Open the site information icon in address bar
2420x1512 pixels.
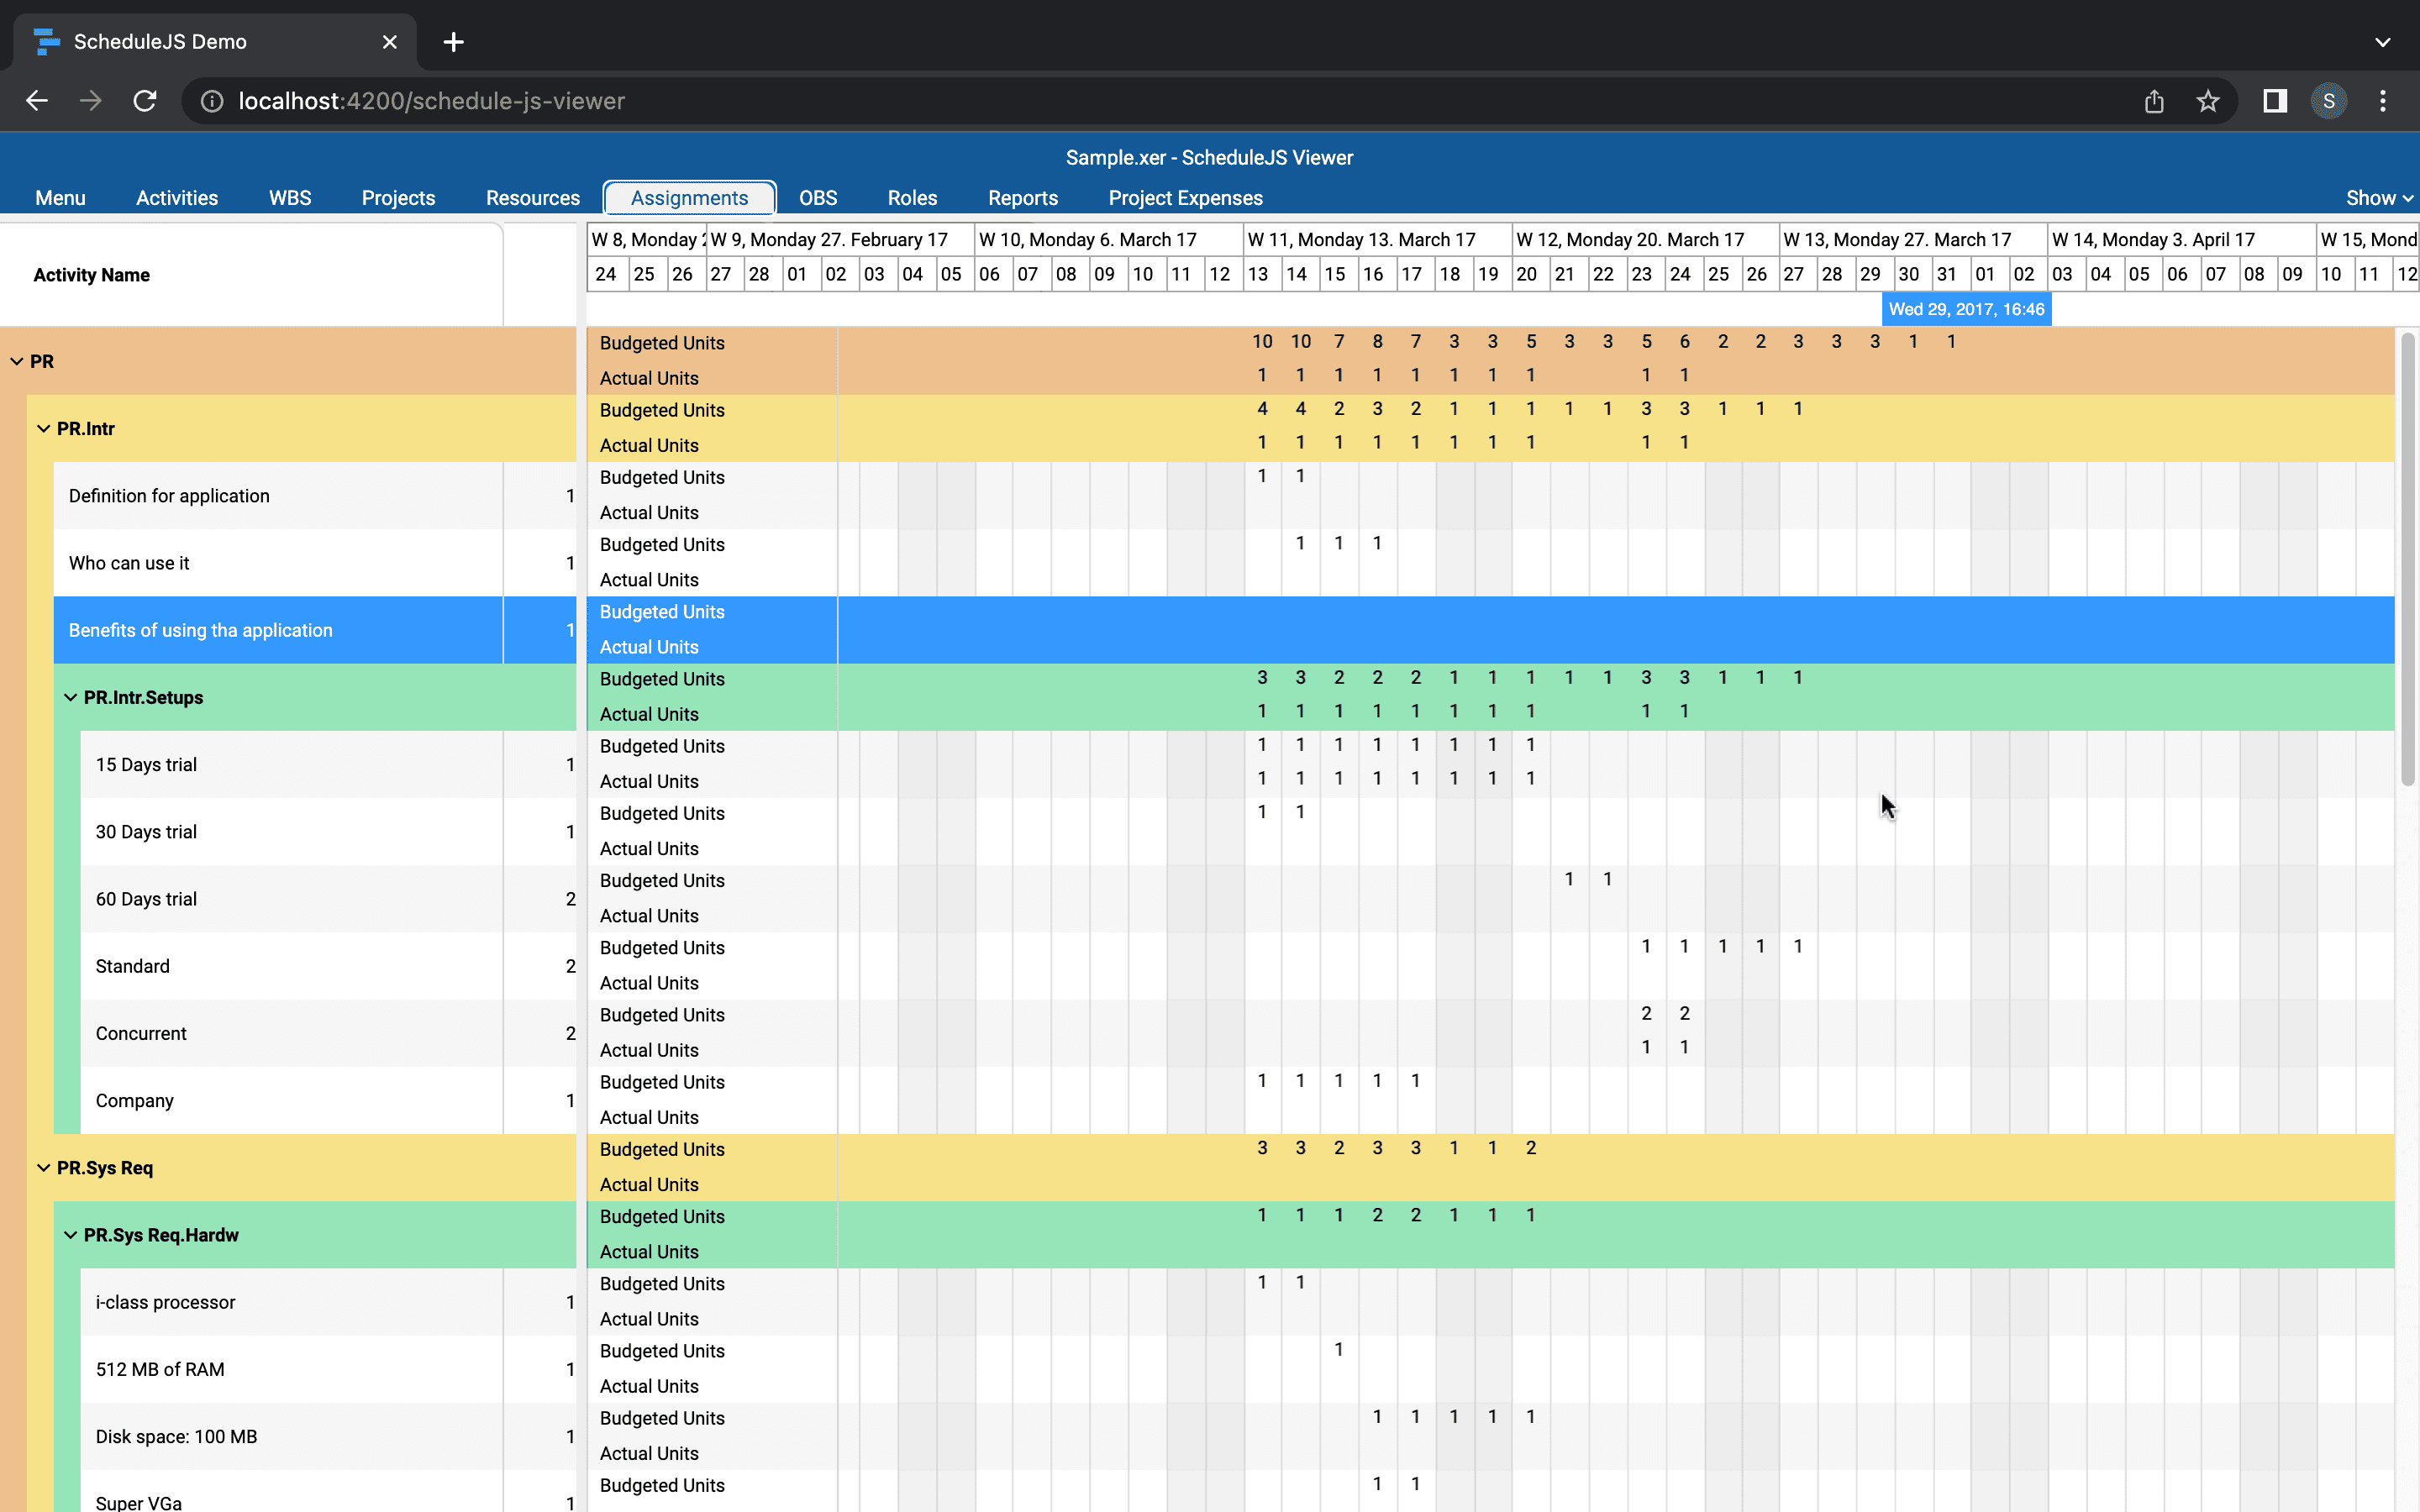[x=212, y=100]
